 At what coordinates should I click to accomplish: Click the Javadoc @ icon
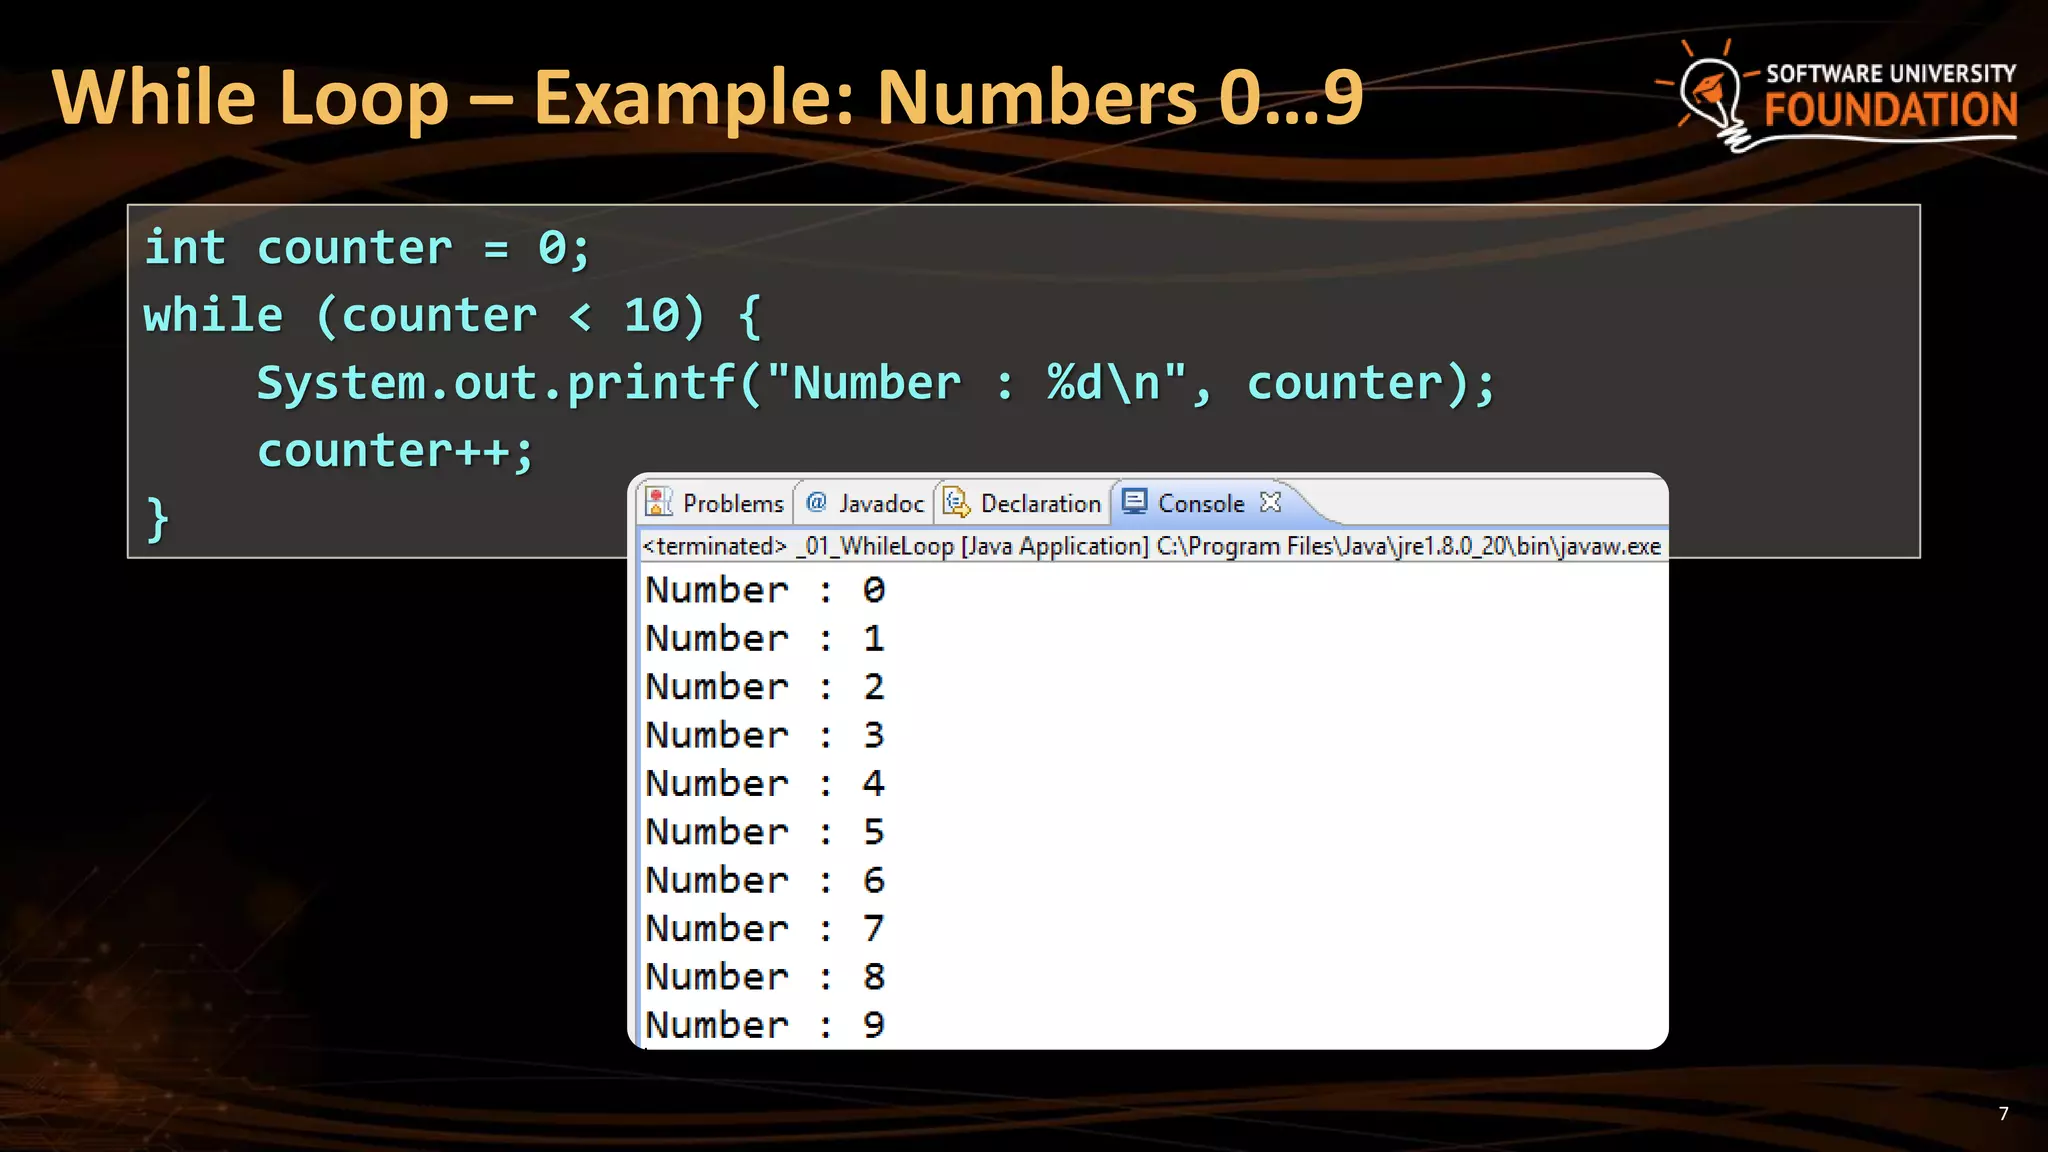point(816,502)
